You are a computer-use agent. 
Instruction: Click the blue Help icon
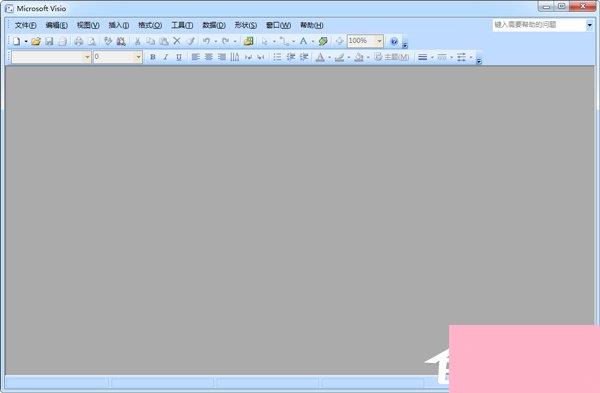pyautogui.click(x=394, y=41)
